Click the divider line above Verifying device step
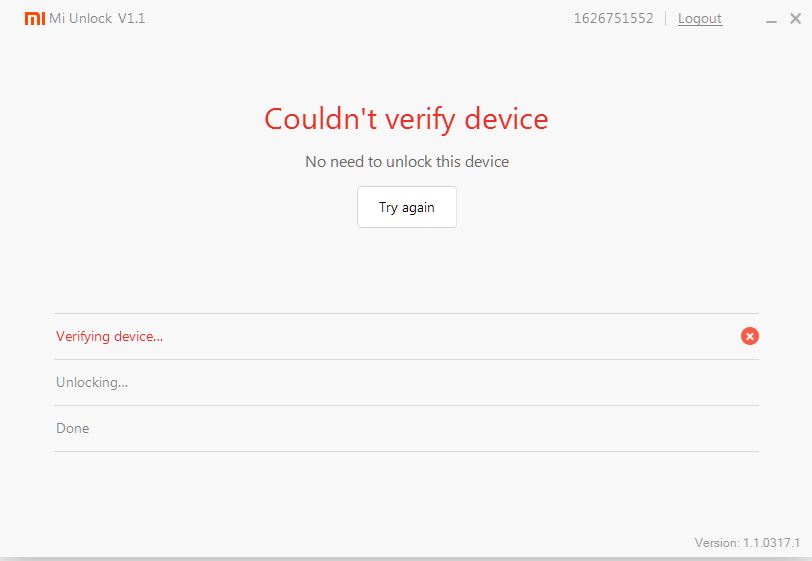This screenshot has width=812, height=561. point(406,313)
